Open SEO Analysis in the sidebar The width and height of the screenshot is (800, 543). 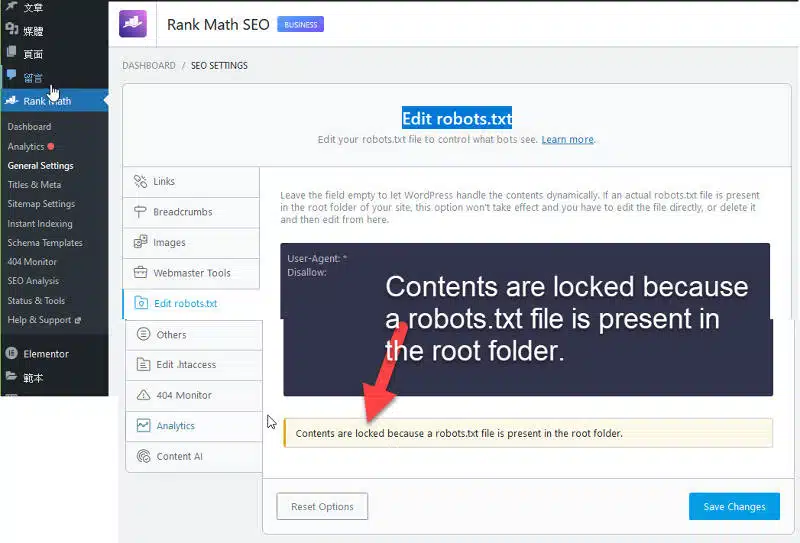coord(33,281)
